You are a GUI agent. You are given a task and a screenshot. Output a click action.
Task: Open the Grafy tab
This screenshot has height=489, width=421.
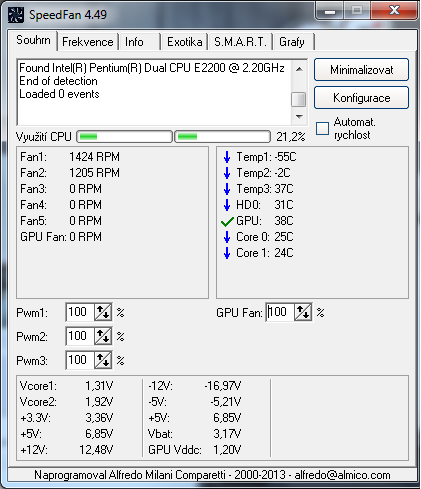(x=292, y=42)
